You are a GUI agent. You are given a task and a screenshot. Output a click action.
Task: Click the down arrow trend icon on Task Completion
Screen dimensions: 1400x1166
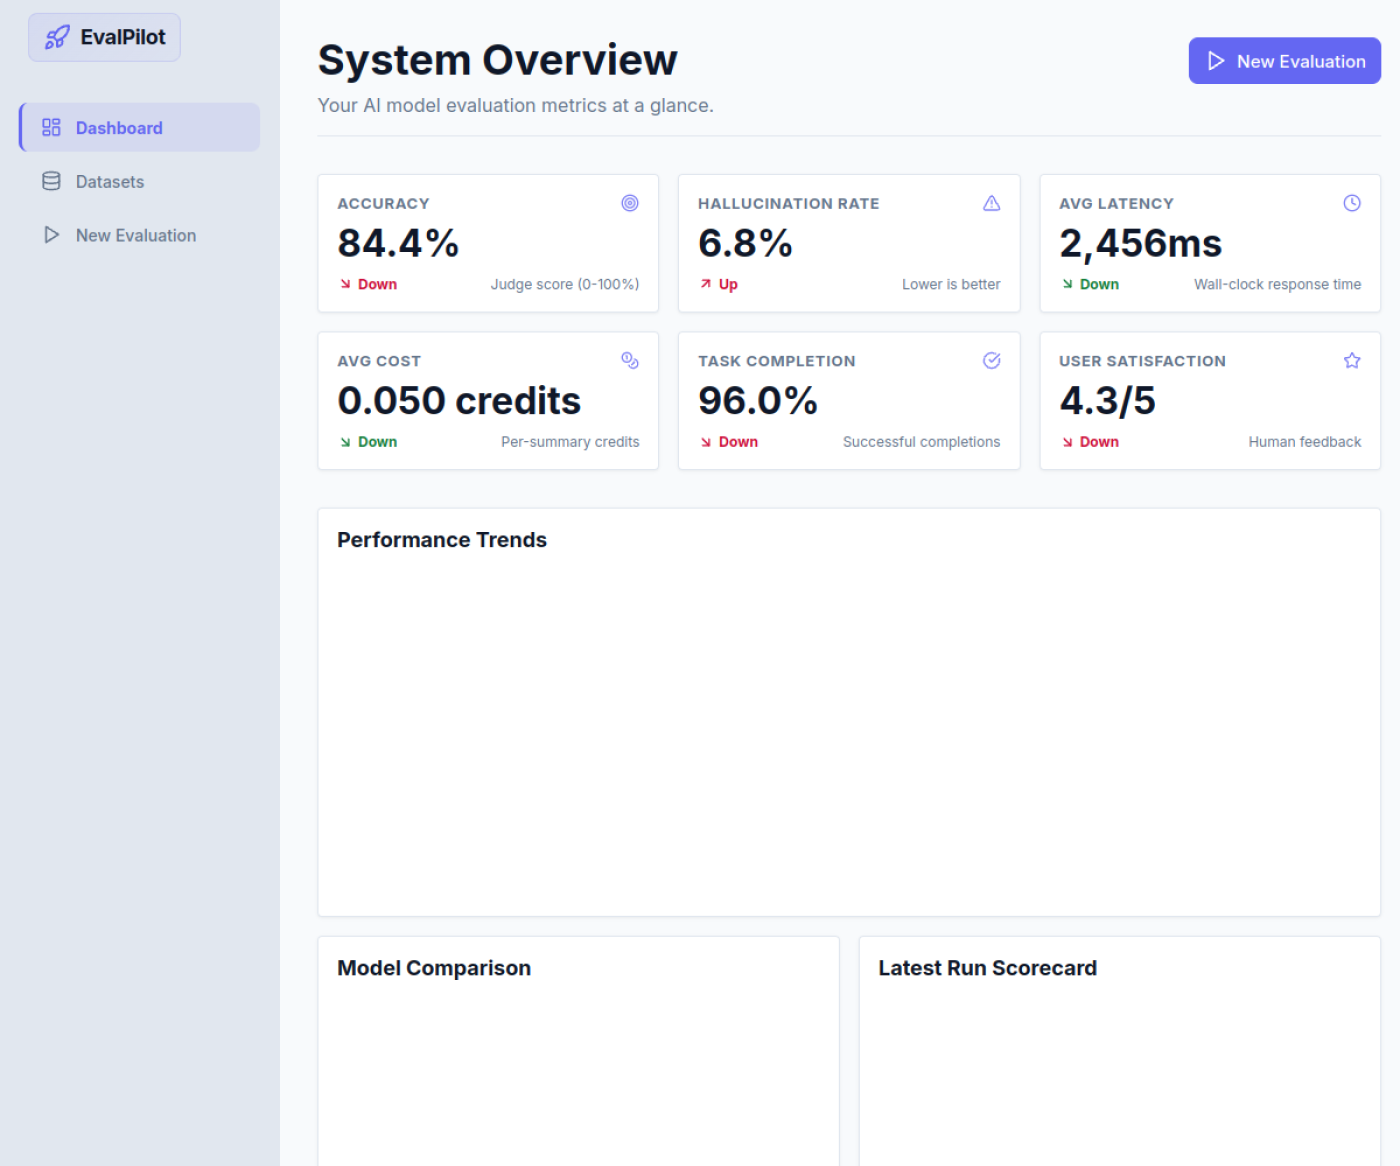[706, 442]
